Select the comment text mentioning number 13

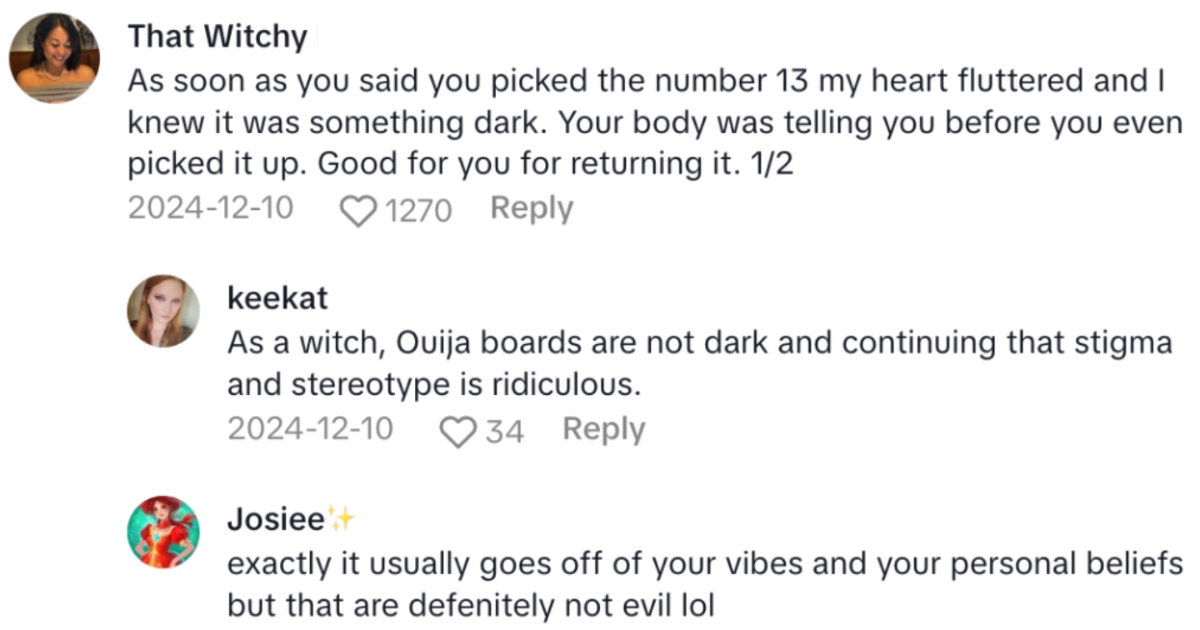[x=650, y=122]
